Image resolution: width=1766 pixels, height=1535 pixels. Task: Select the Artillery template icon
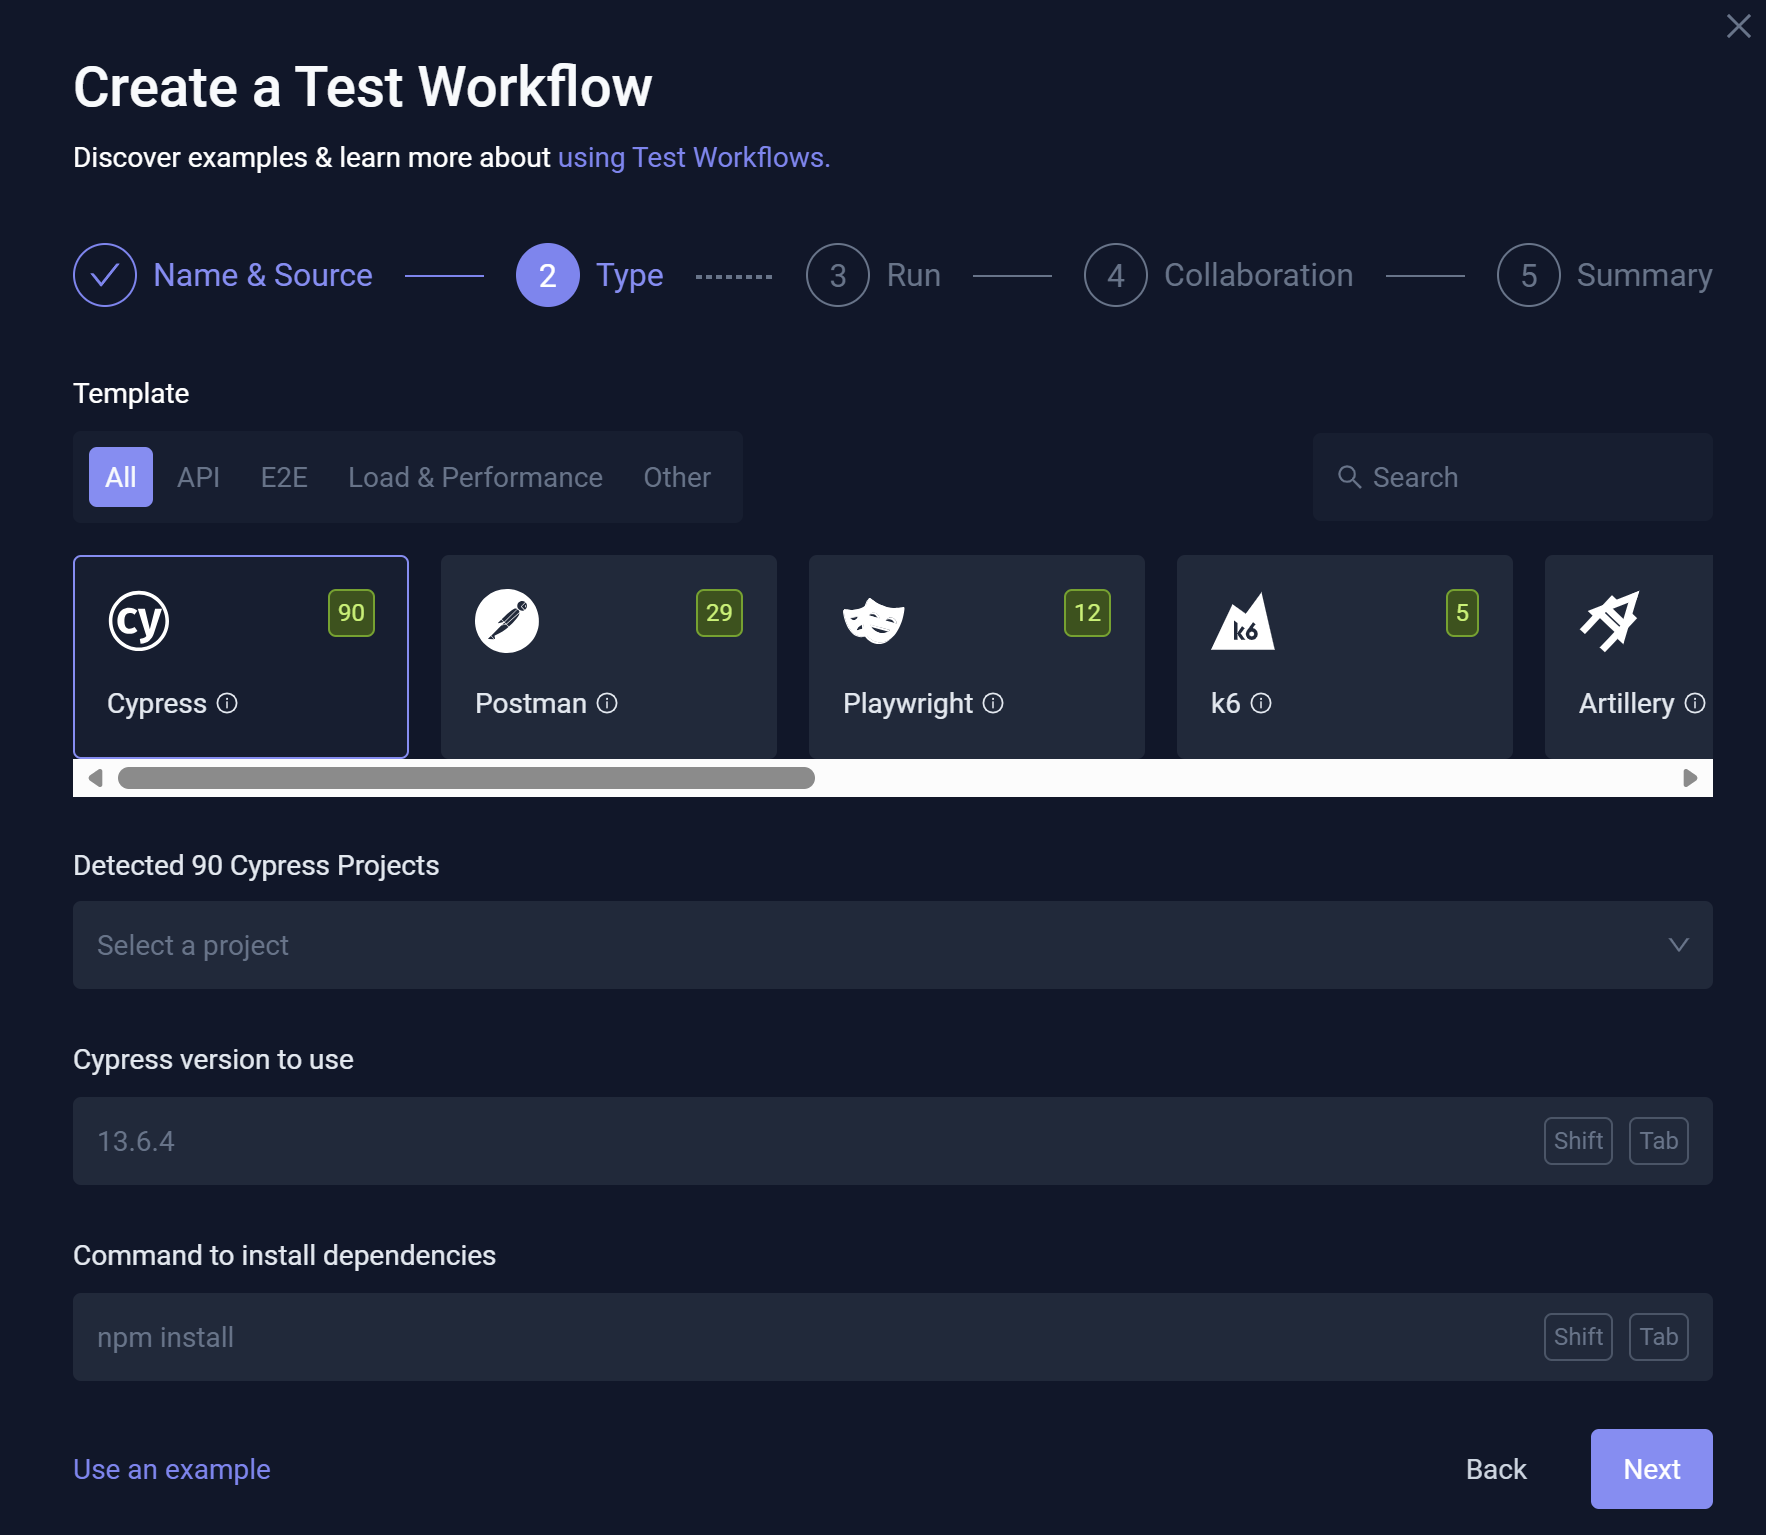coord(1611,619)
